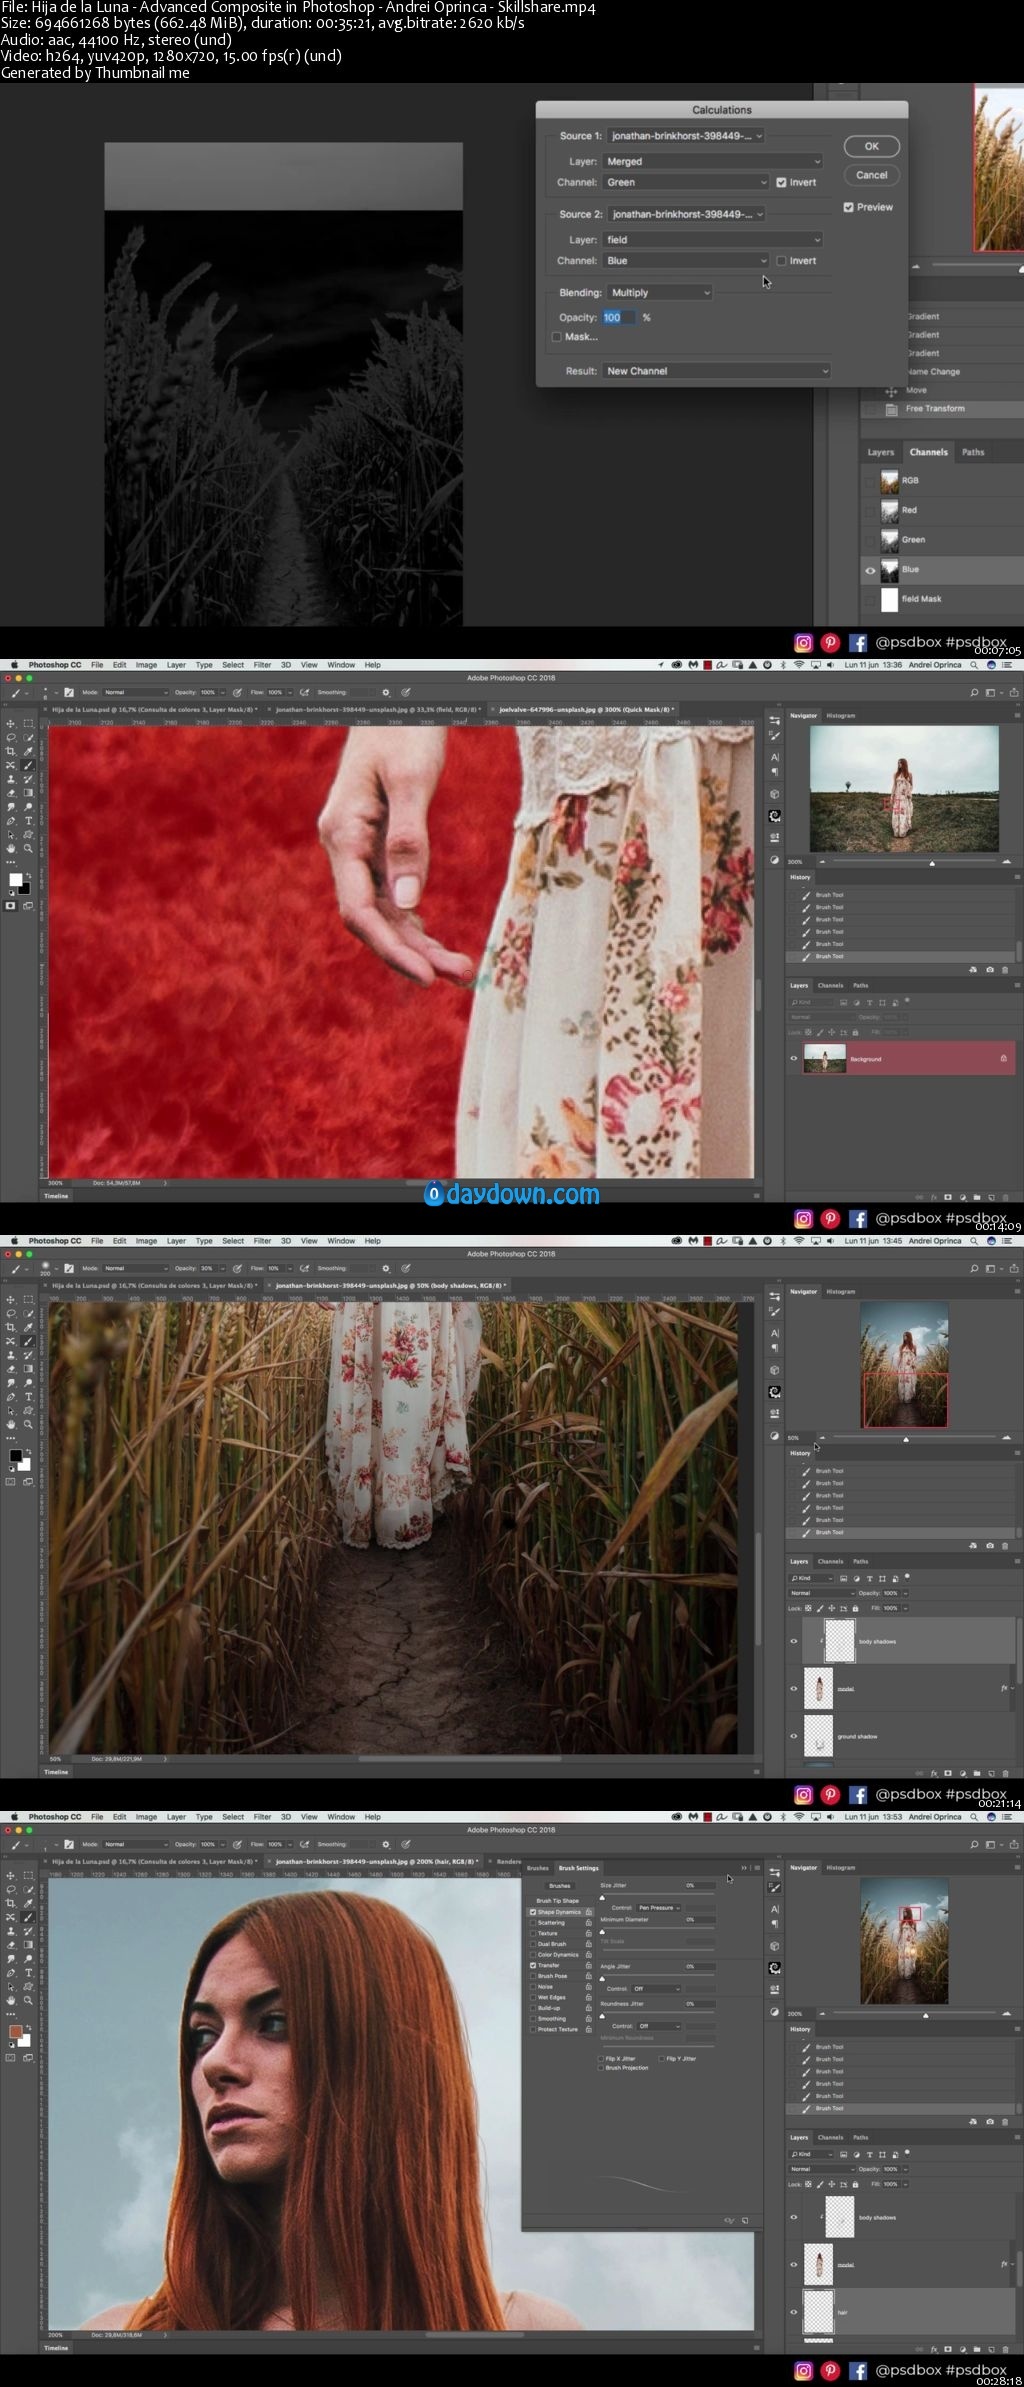Select the Zoom tool in the wheat-path frame
1024x2387 pixels.
pyautogui.click(x=28, y=1424)
